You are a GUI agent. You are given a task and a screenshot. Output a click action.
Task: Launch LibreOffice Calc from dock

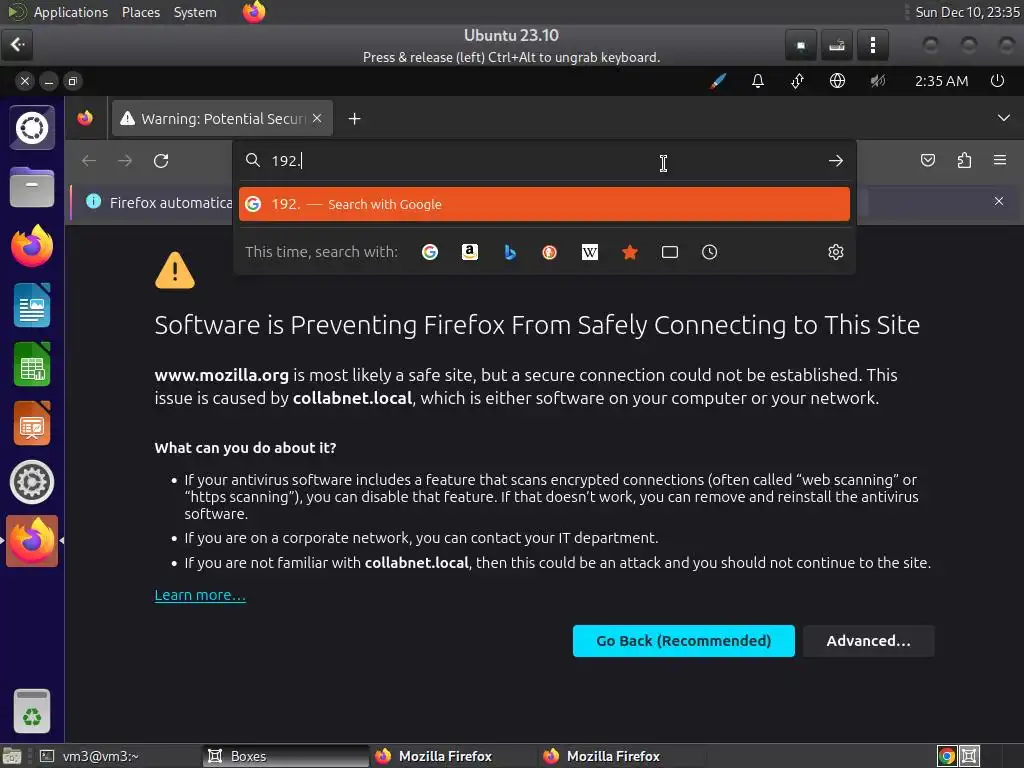[32, 364]
